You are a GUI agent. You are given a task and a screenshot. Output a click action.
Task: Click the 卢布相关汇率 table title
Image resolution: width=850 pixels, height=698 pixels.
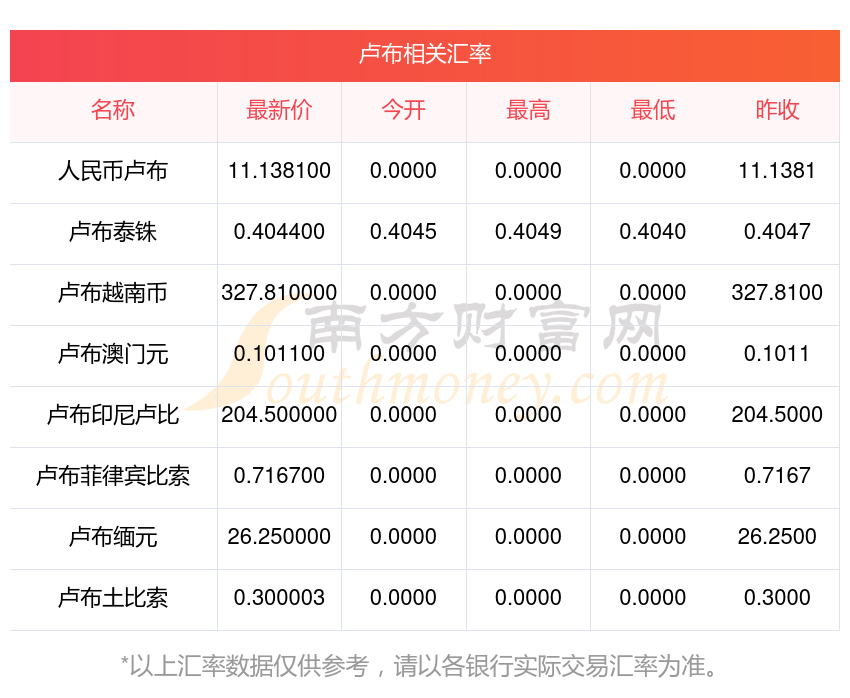[425, 54]
